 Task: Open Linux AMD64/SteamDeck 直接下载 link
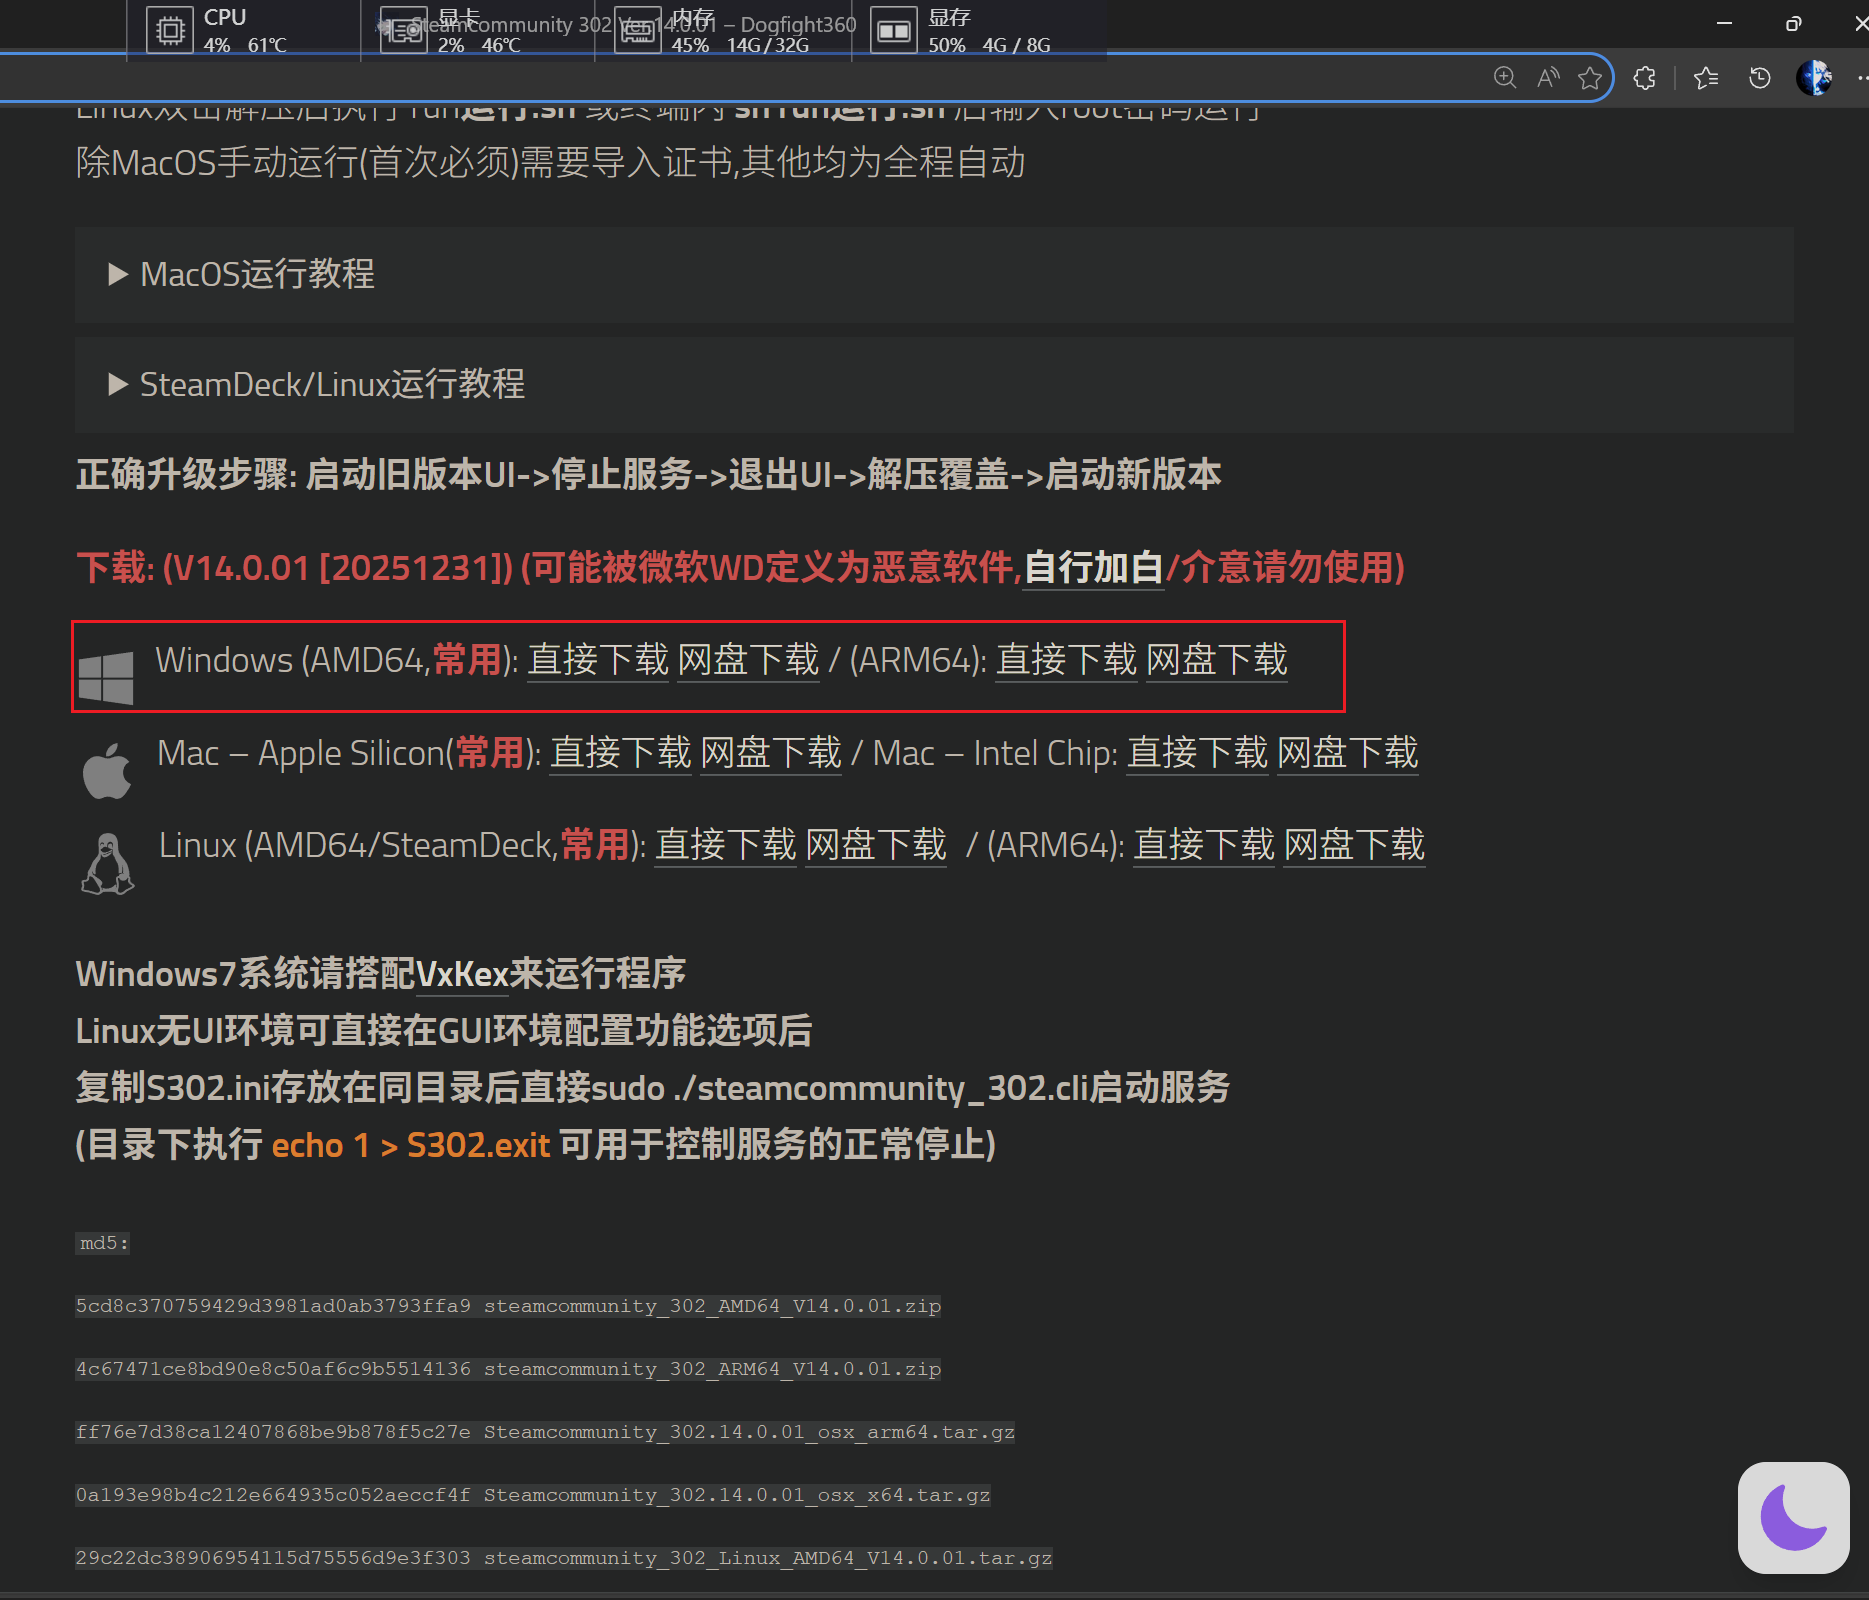[x=726, y=845]
